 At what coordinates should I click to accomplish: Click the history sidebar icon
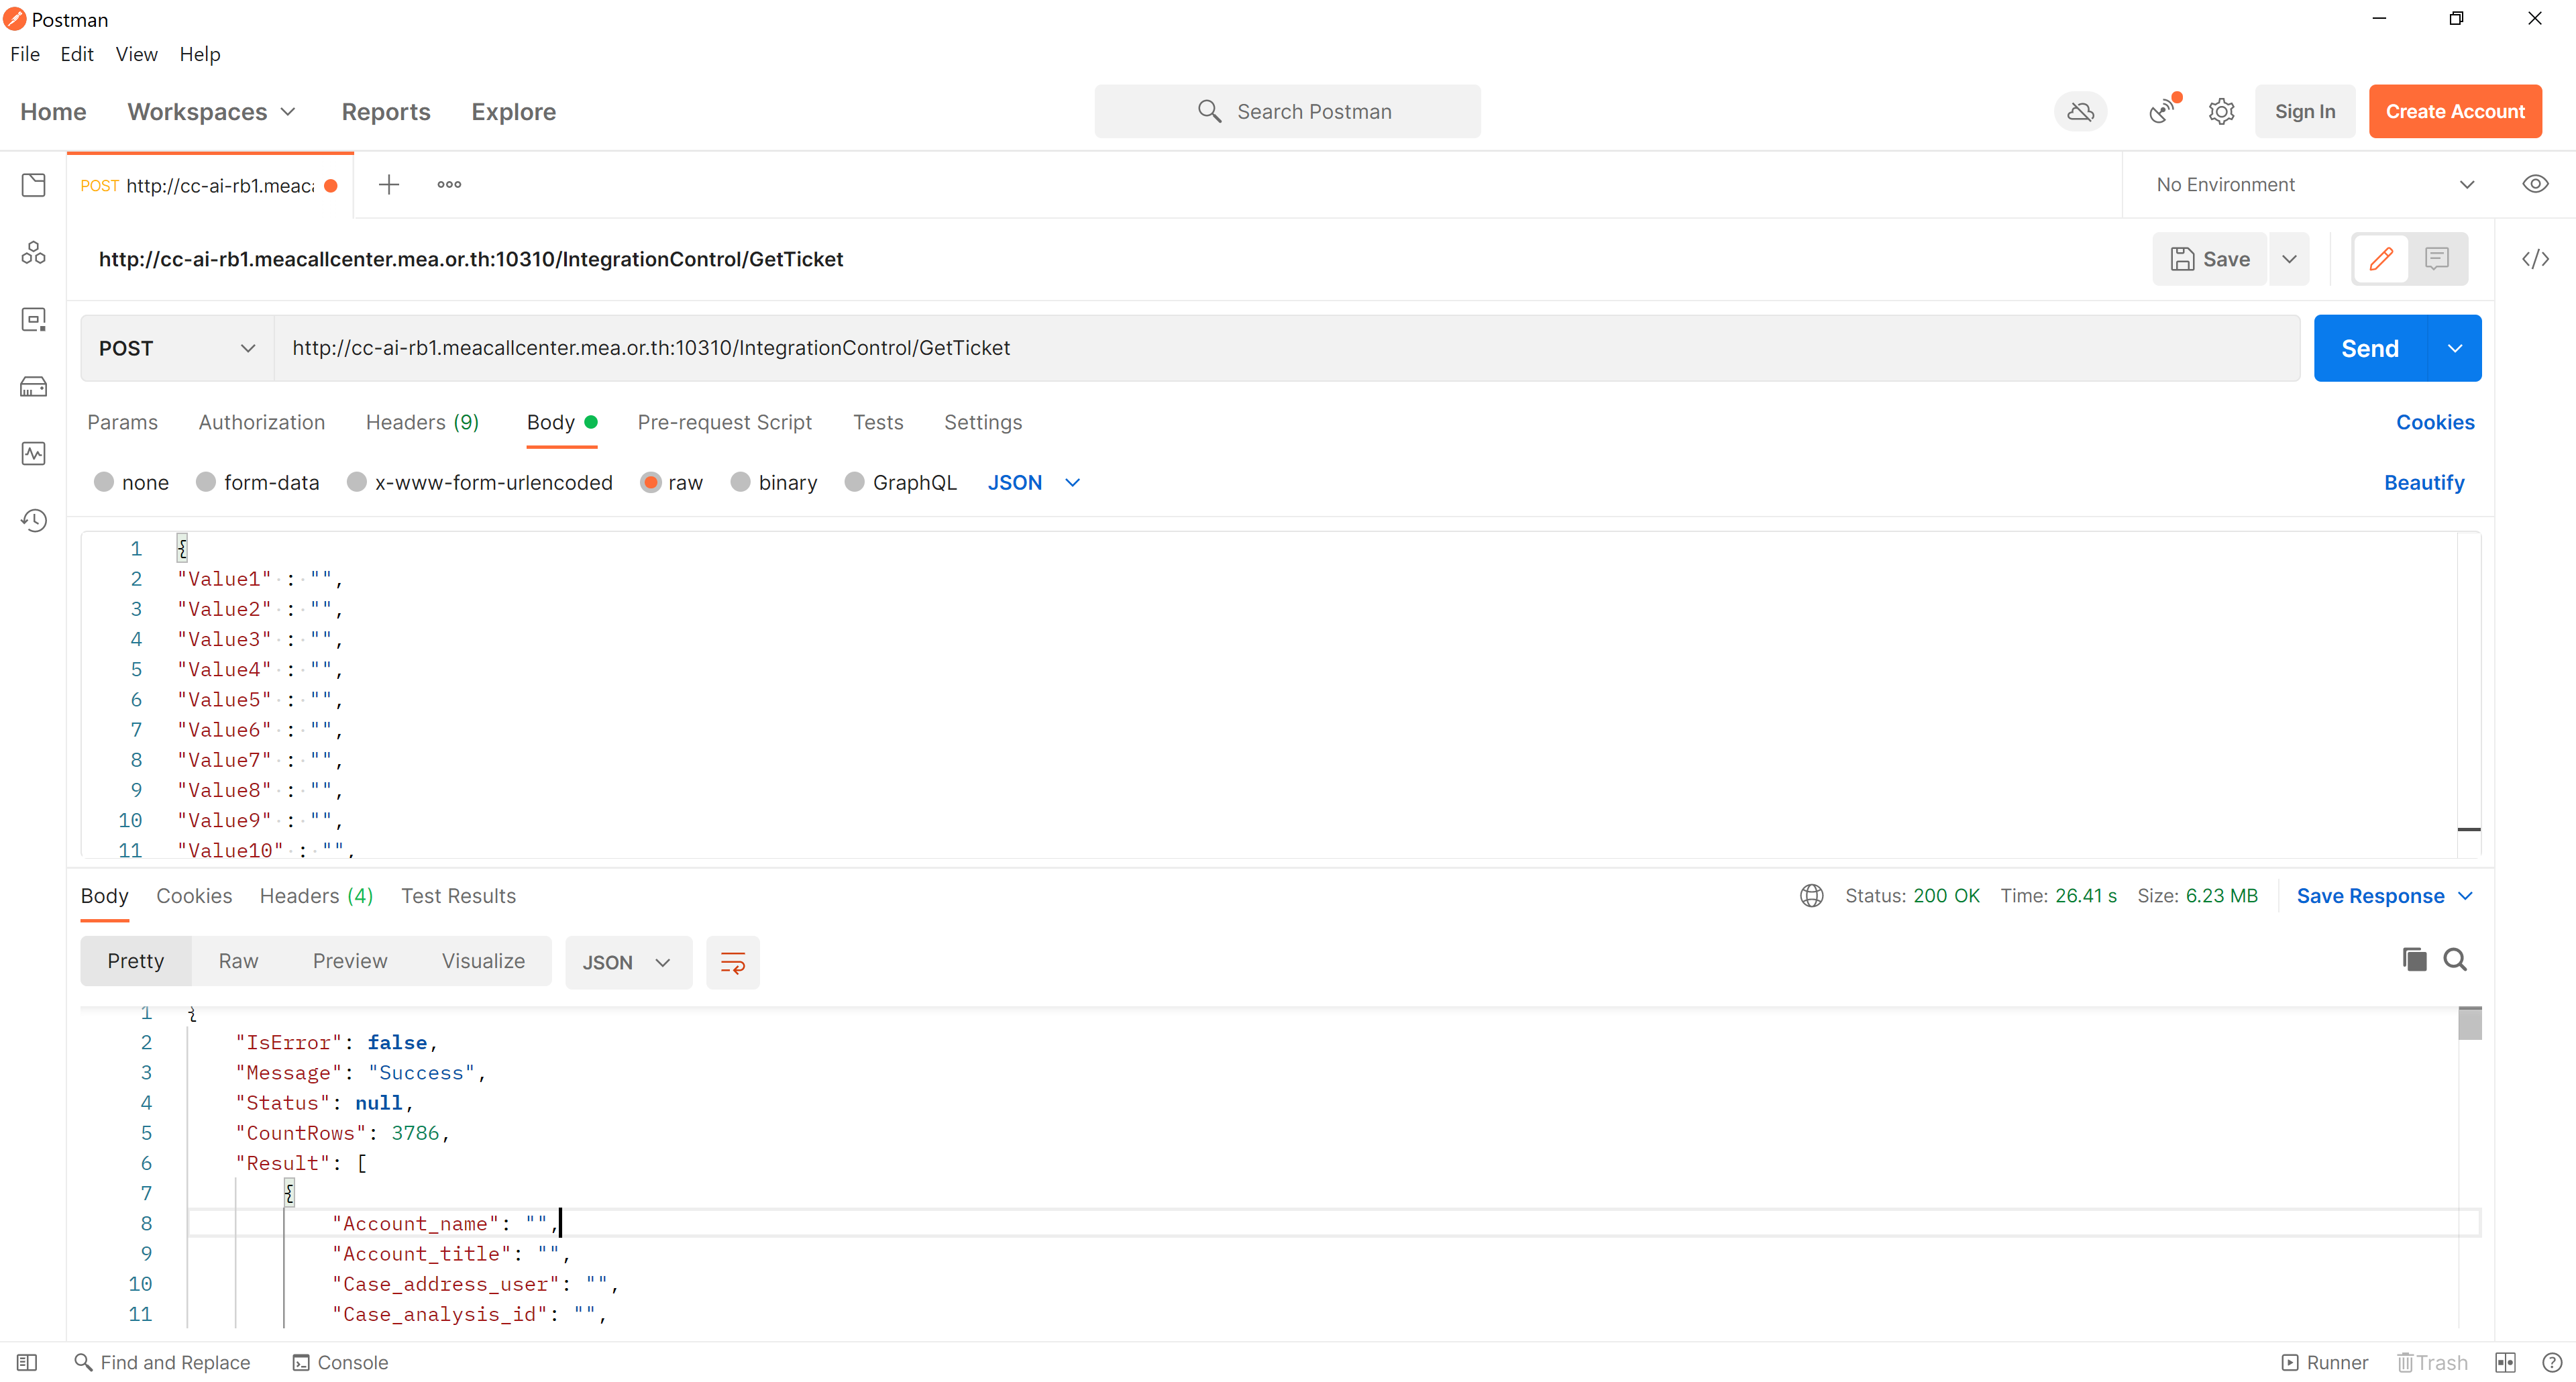tap(34, 521)
